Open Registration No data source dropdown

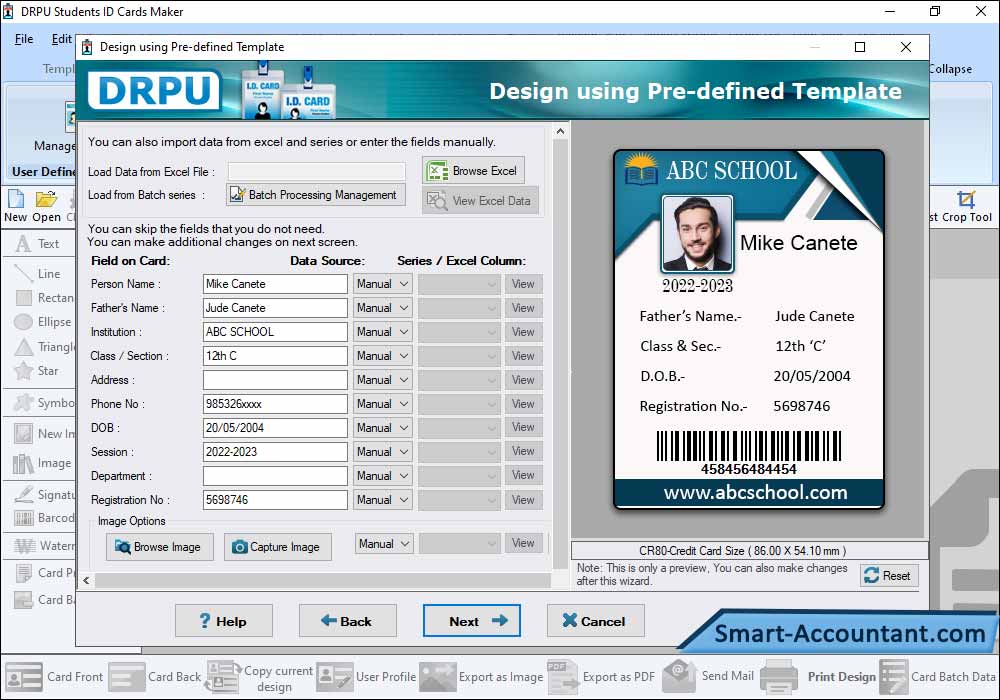point(383,500)
